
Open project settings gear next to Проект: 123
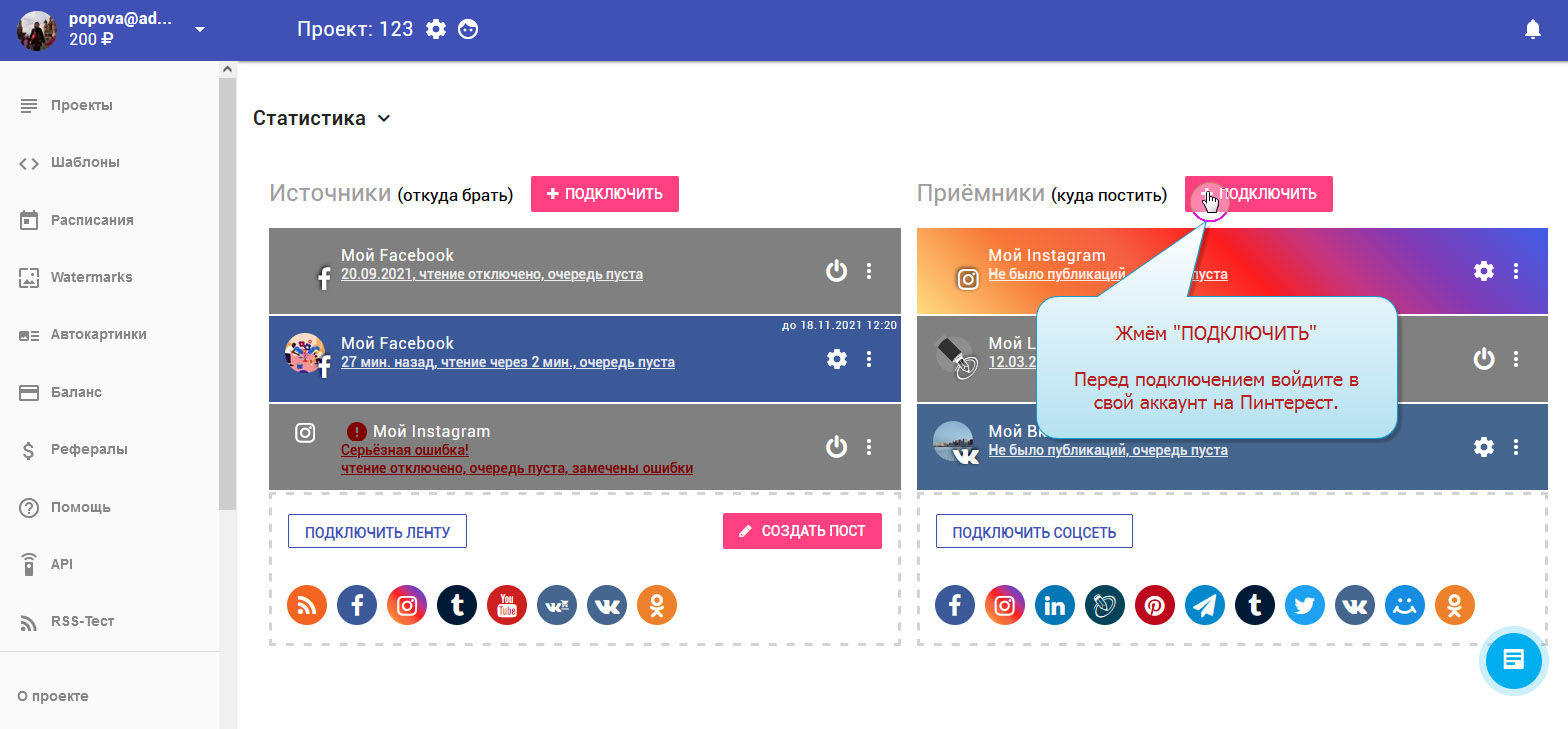click(436, 30)
